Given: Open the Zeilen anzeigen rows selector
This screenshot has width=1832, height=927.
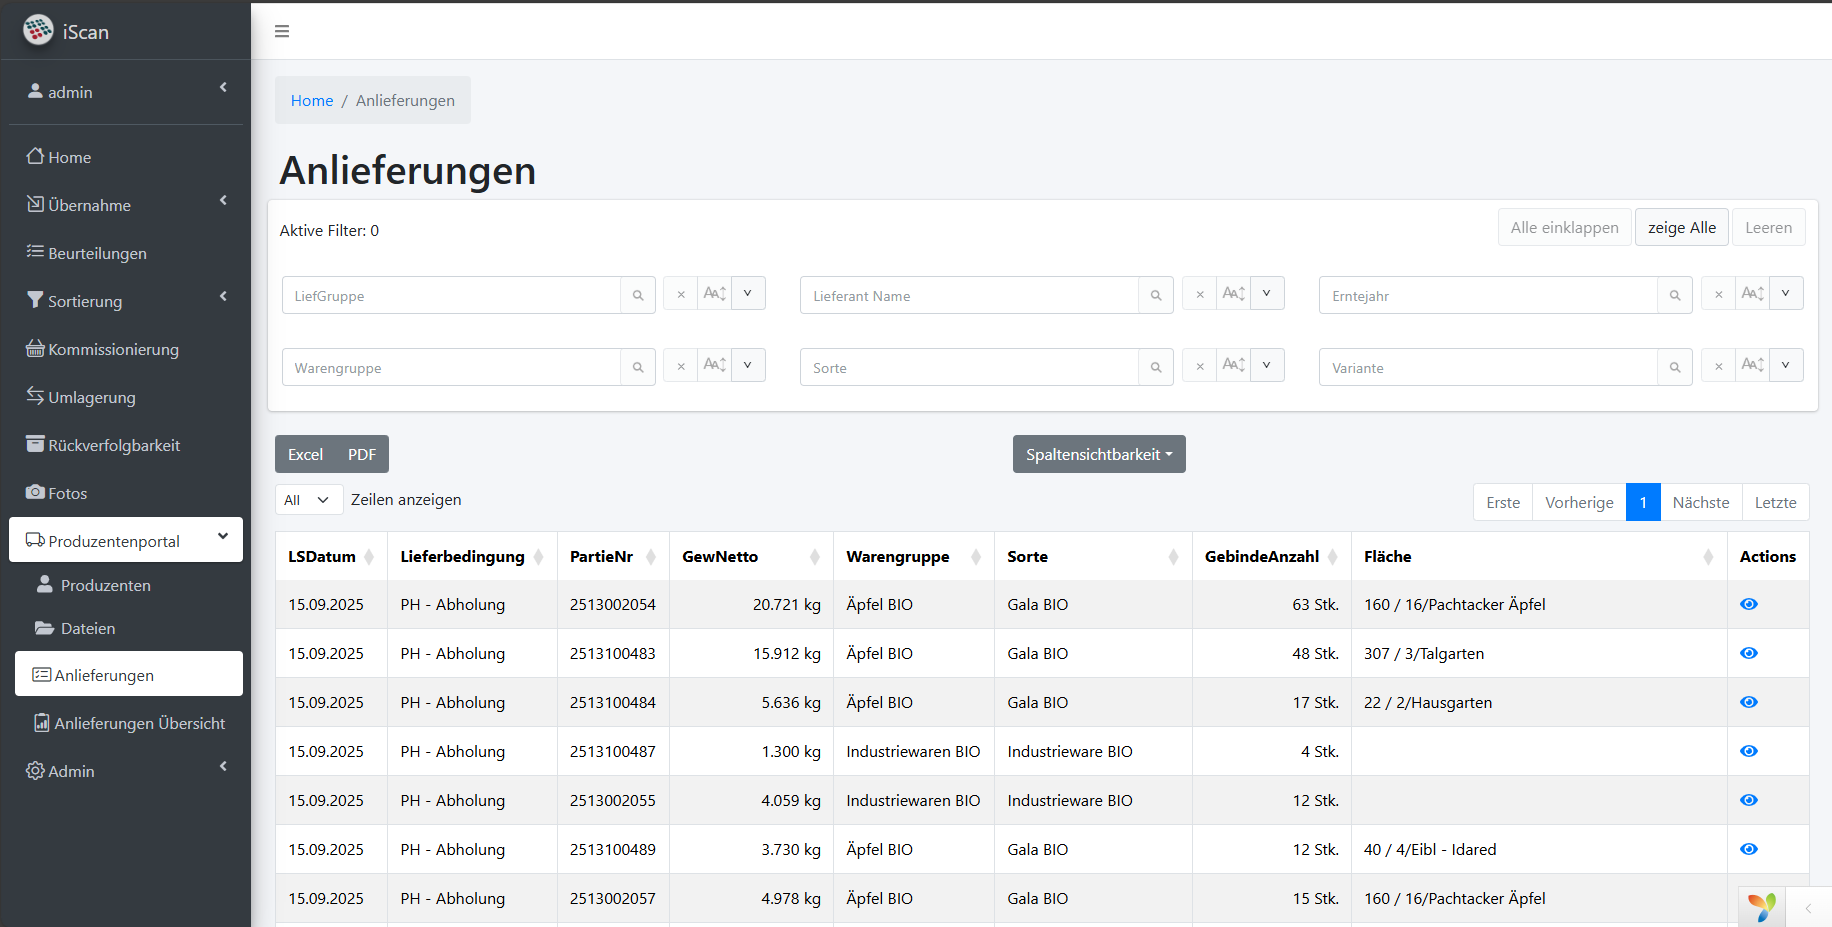Looking at the screenshot, I should [308, 500].
